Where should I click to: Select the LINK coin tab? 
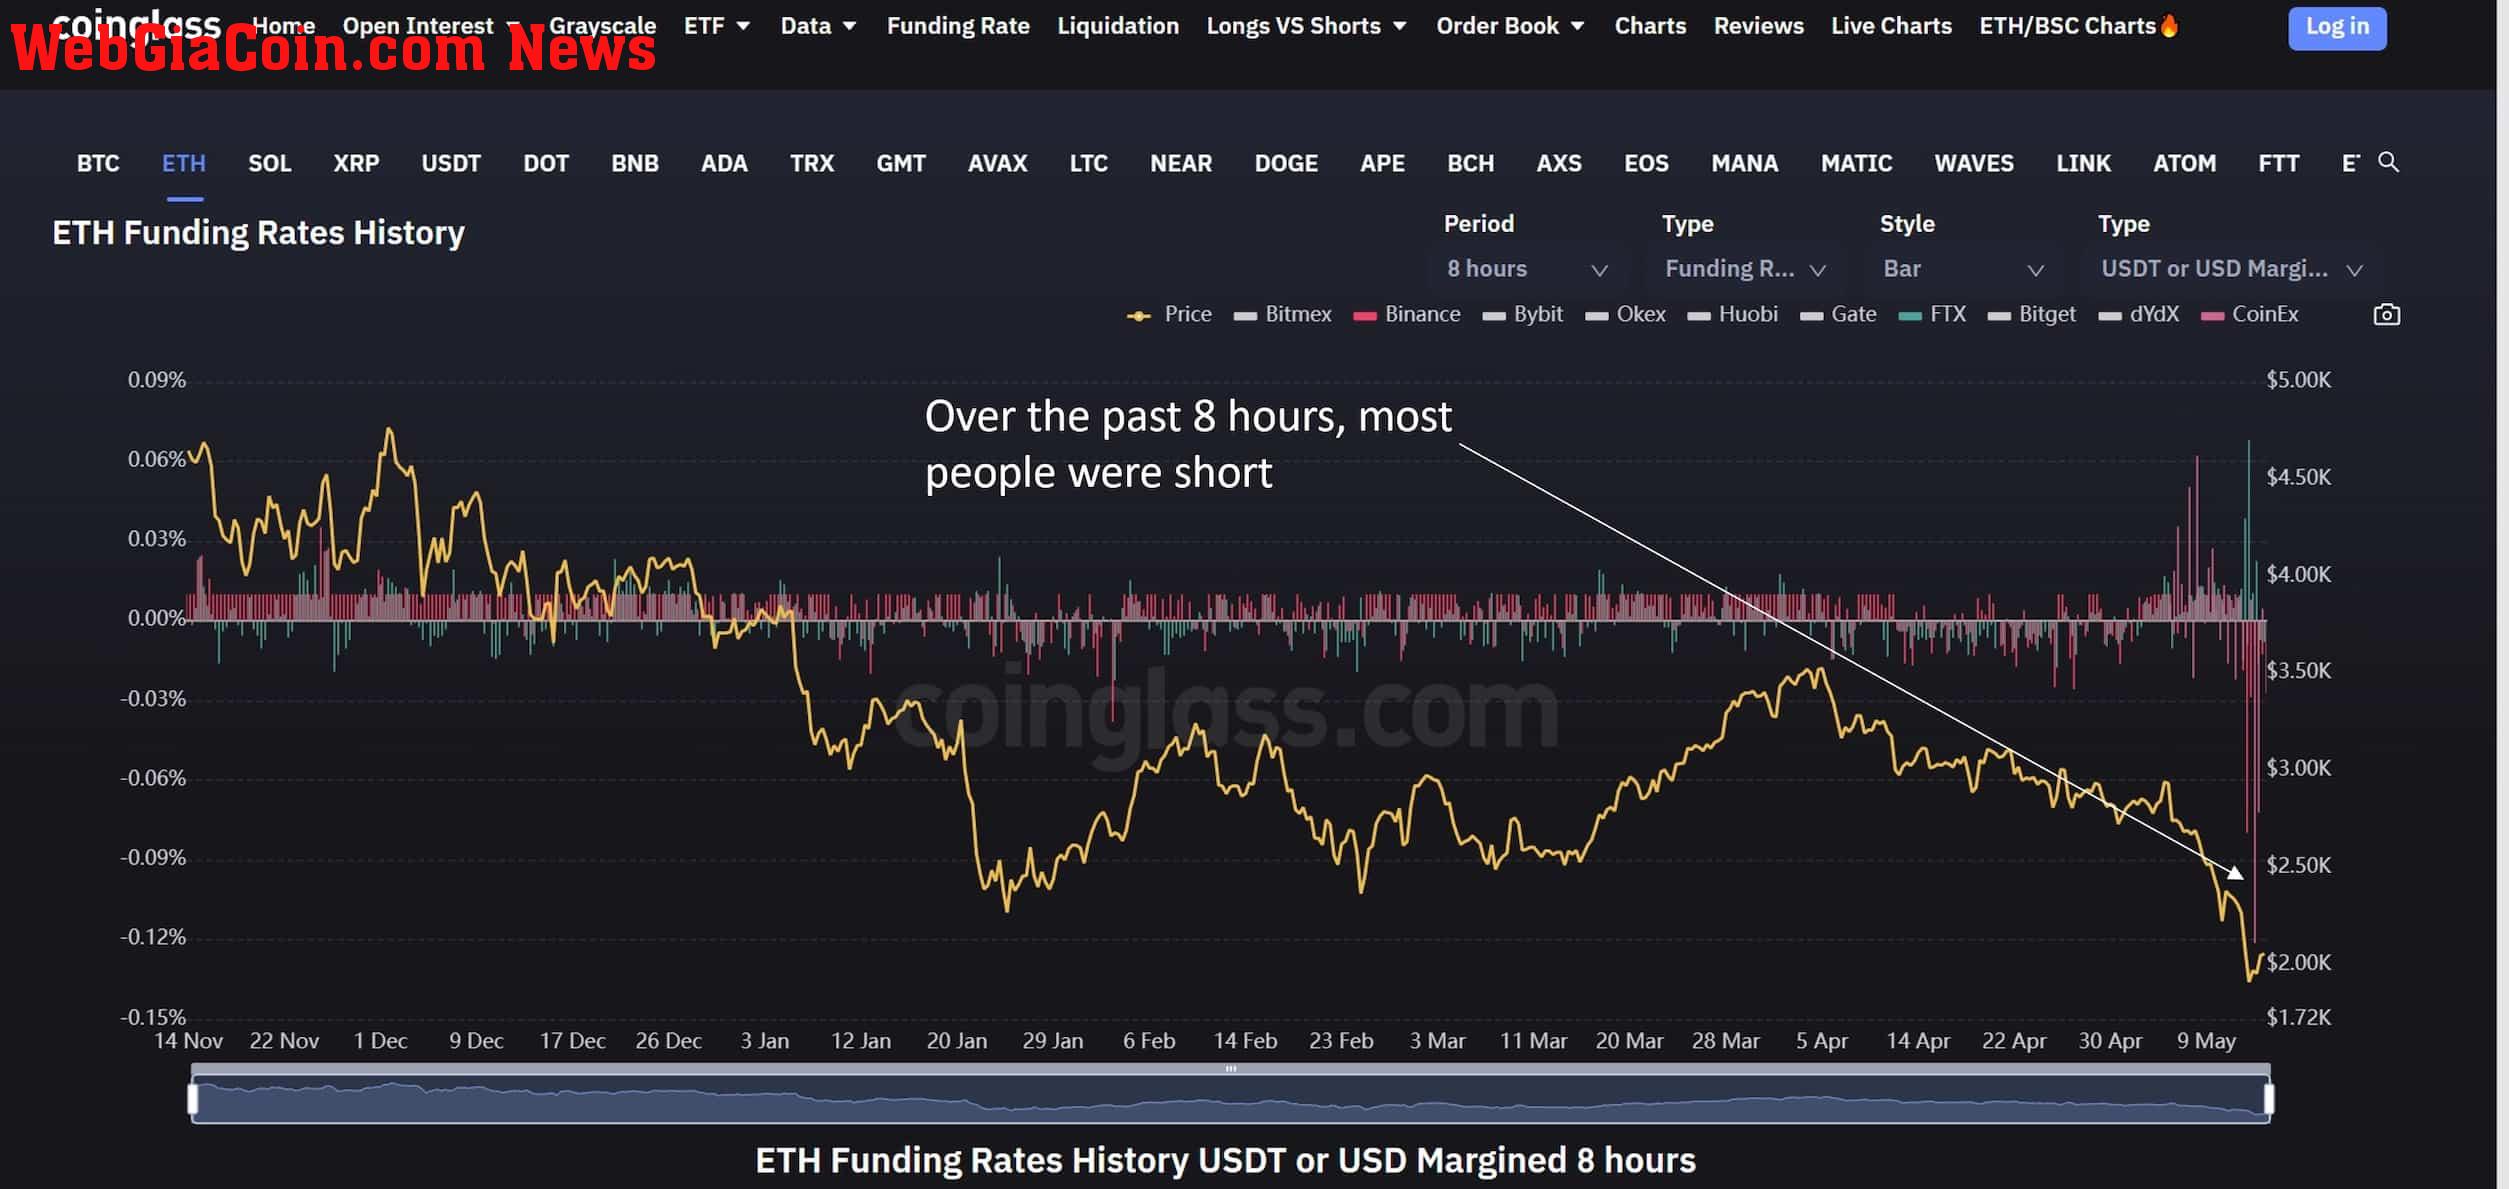(x=2083, y=163)
